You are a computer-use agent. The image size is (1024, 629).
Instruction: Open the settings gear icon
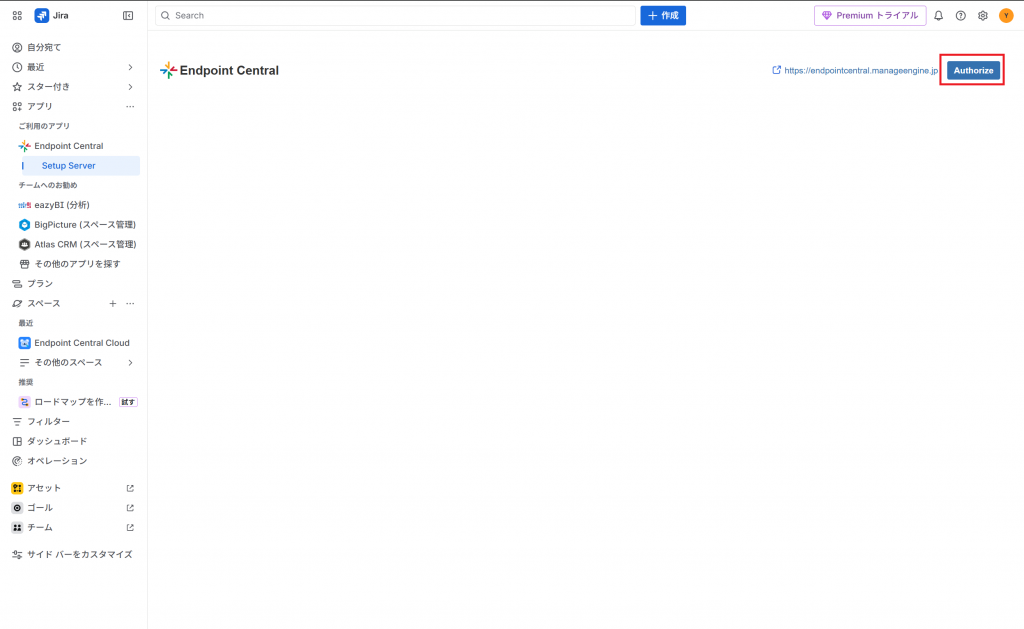pyautogui.click(x=983, y=16)
